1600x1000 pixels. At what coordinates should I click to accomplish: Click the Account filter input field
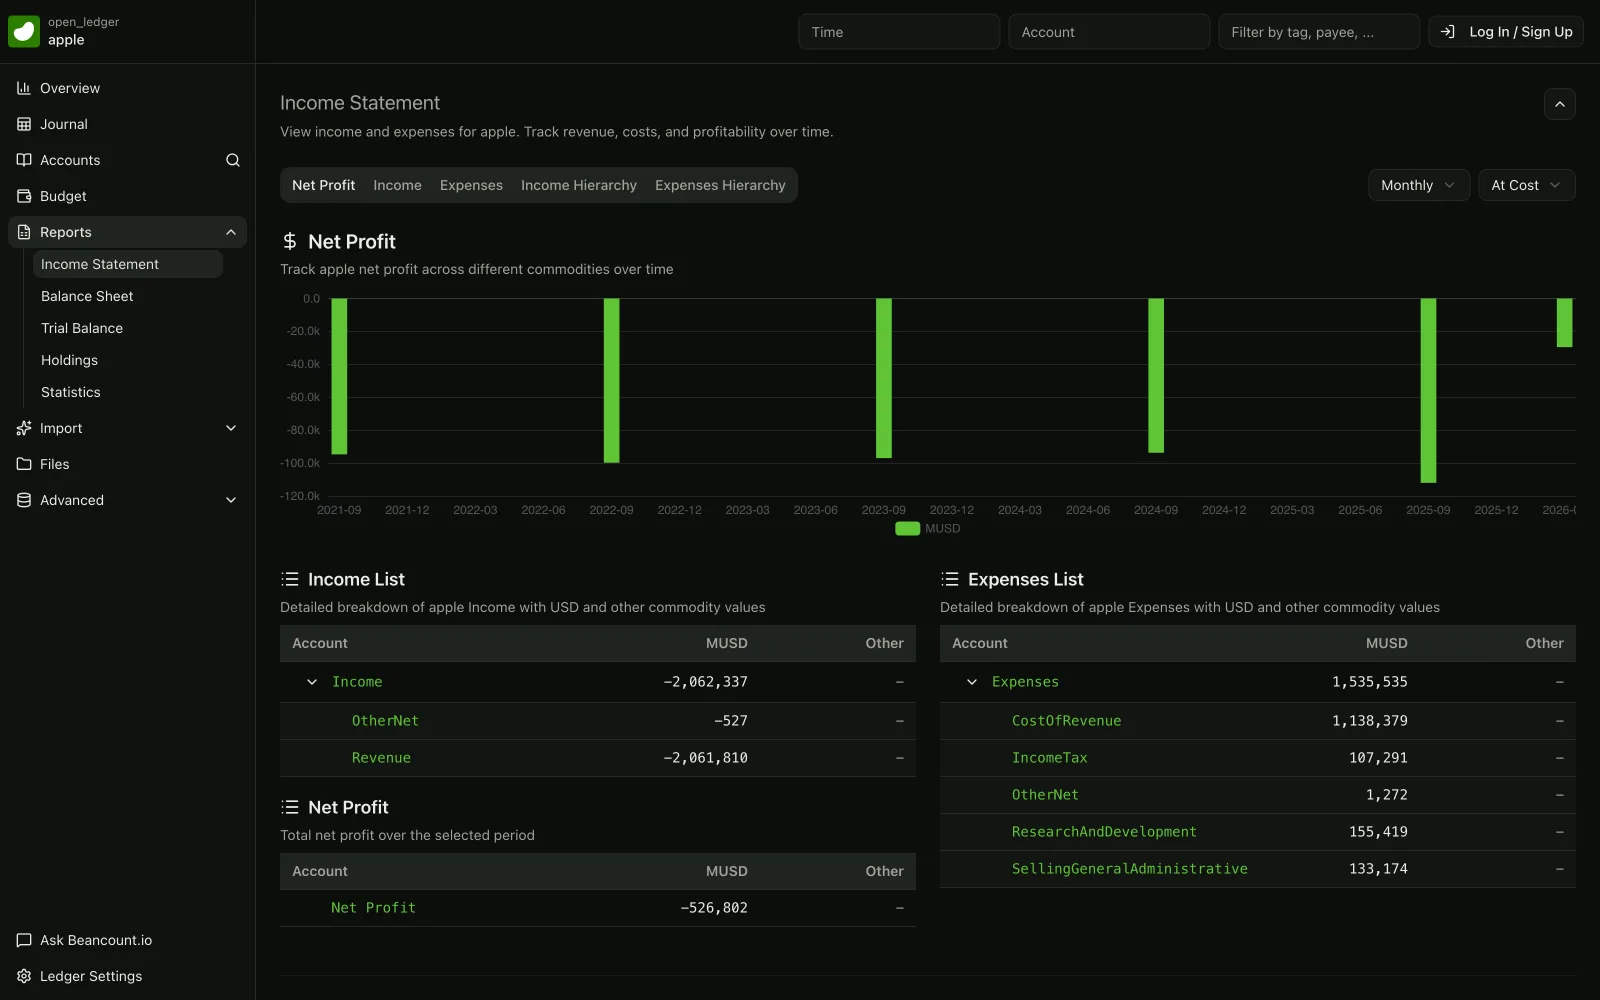[1109, 32]
